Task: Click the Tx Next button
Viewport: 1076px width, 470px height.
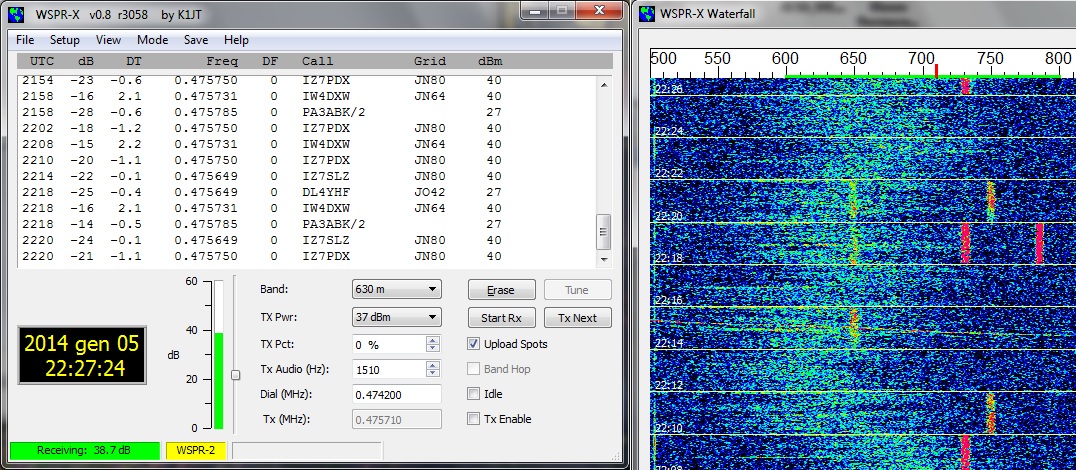Action: click(x=577, y=318)
